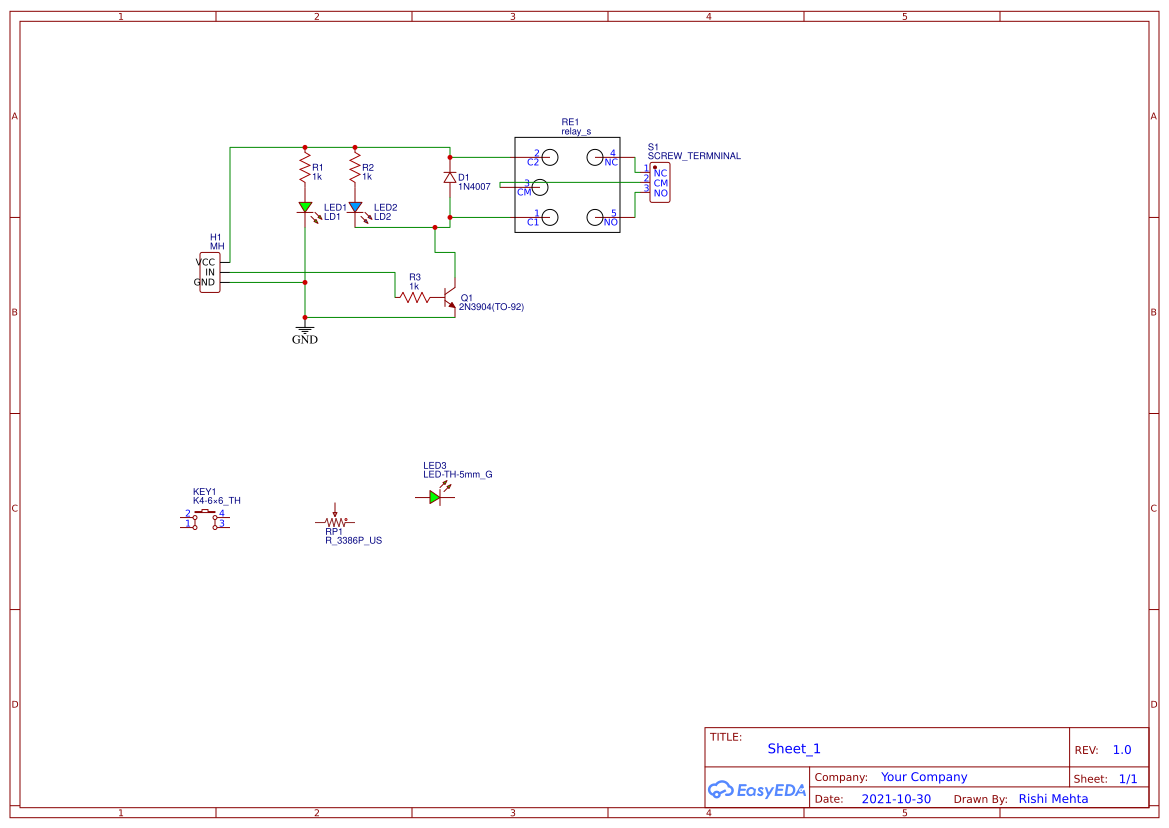The image size is (1169, 828).
Task: Select the R1 1k resistor
Action: (x=305, y=172)
